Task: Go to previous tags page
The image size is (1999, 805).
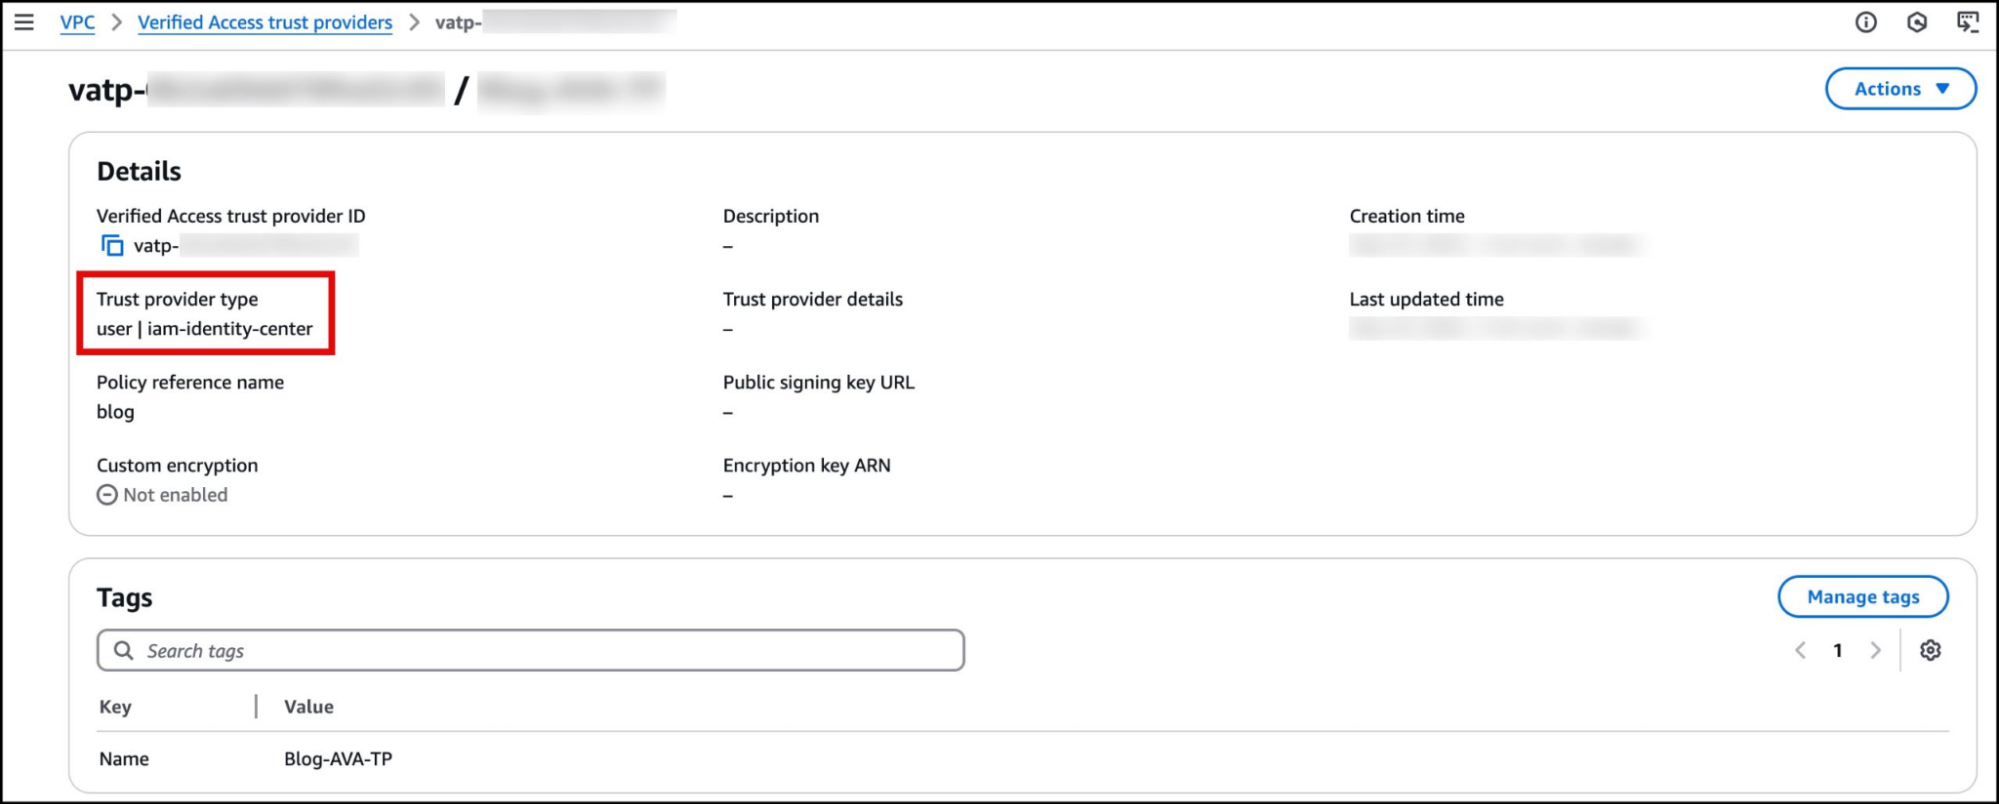Action: click(1800, 650)
